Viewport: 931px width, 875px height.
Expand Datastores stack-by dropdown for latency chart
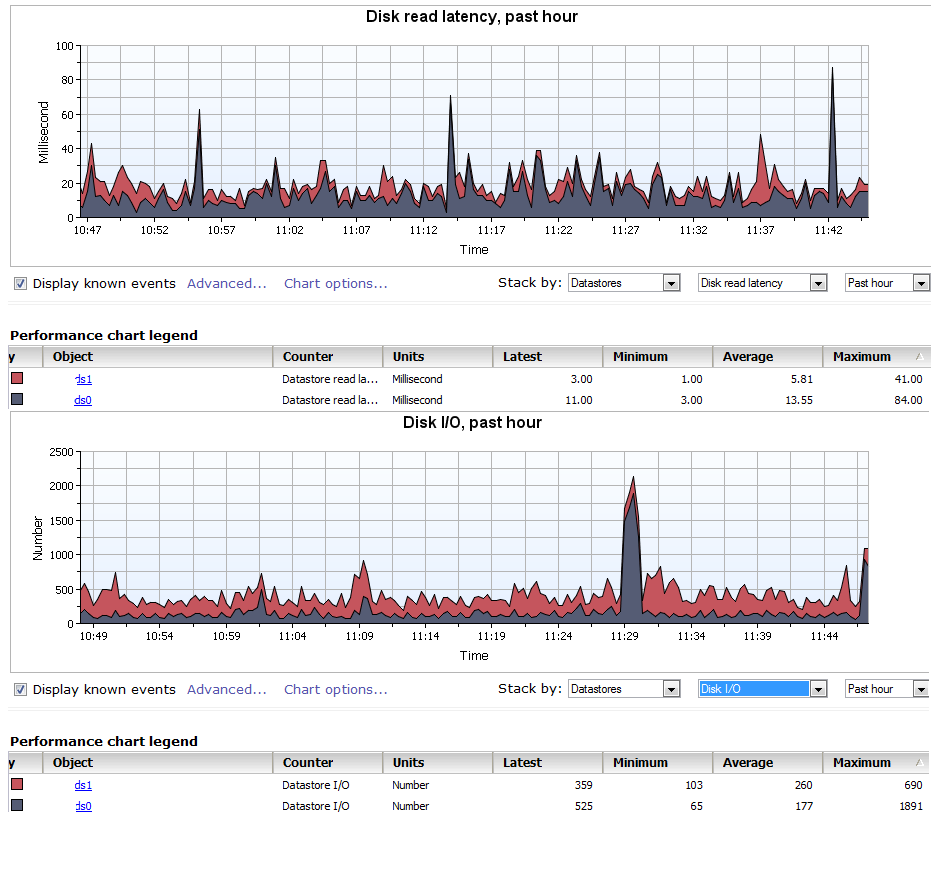point(671,284)
